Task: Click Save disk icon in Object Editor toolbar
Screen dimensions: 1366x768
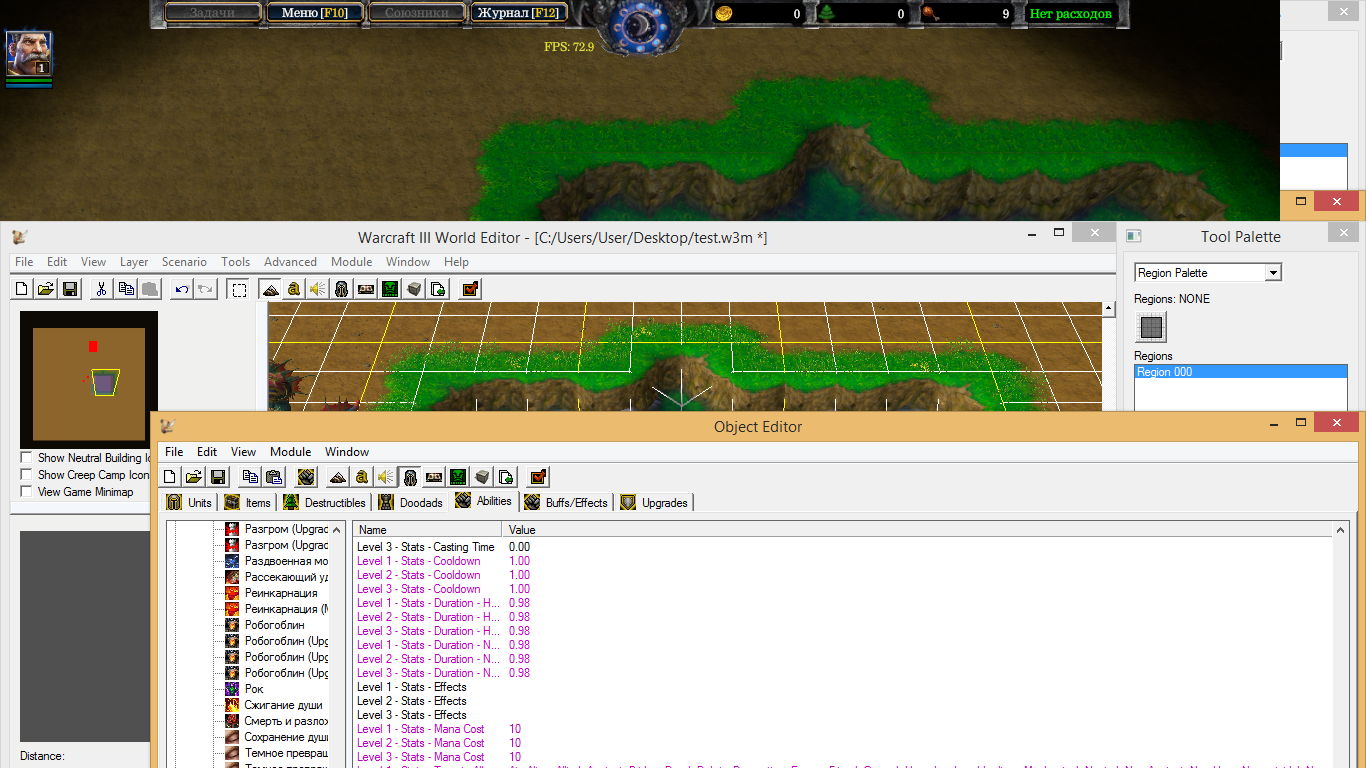Action: pos(218,477)
